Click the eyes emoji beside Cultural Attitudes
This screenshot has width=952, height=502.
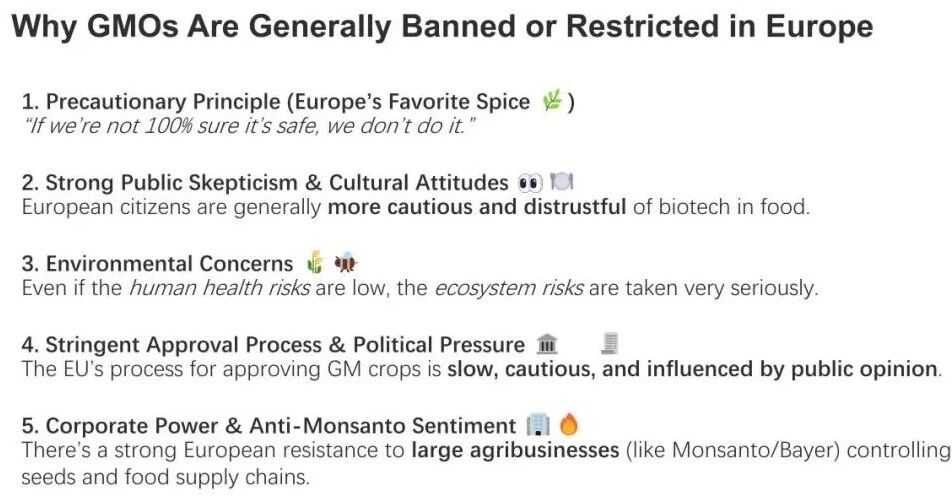530,183
